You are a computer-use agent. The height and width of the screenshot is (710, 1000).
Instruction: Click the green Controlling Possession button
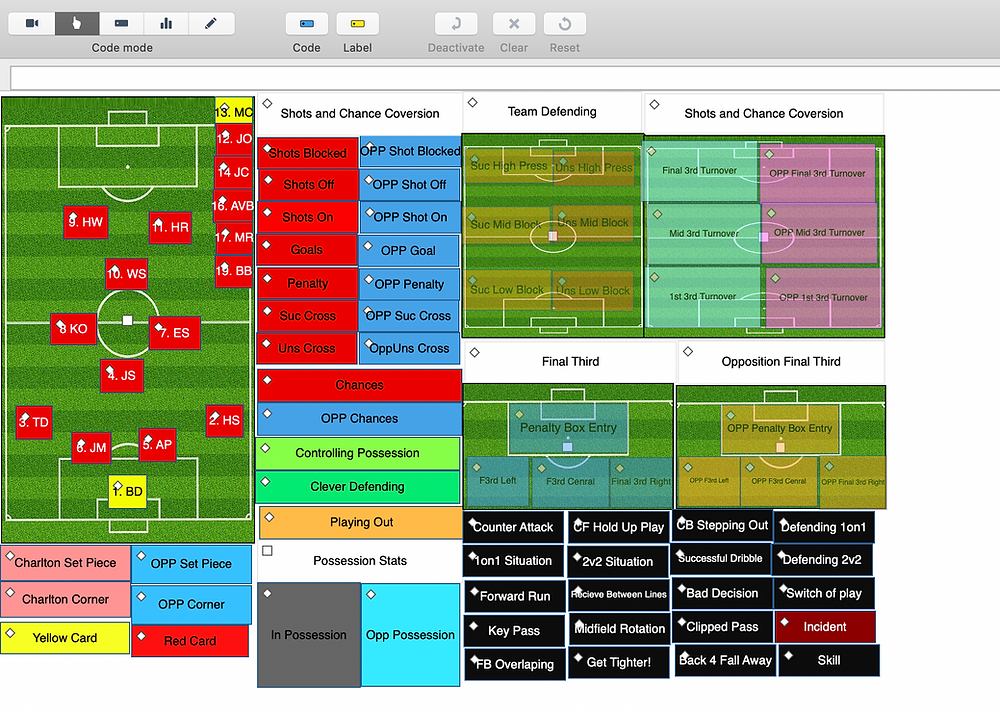point(358,454)
